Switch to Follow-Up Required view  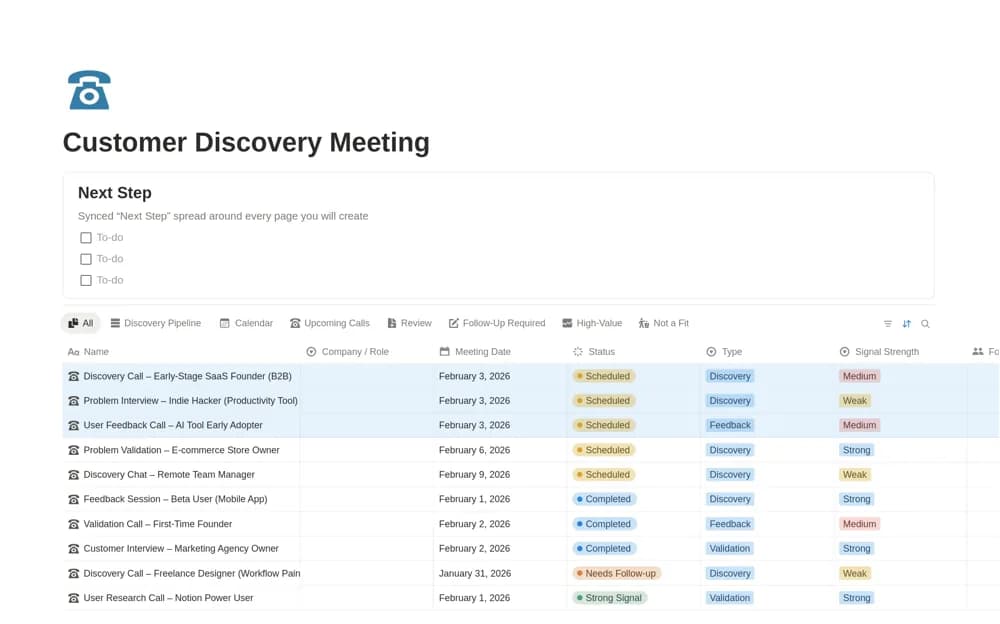click(497, 323)
